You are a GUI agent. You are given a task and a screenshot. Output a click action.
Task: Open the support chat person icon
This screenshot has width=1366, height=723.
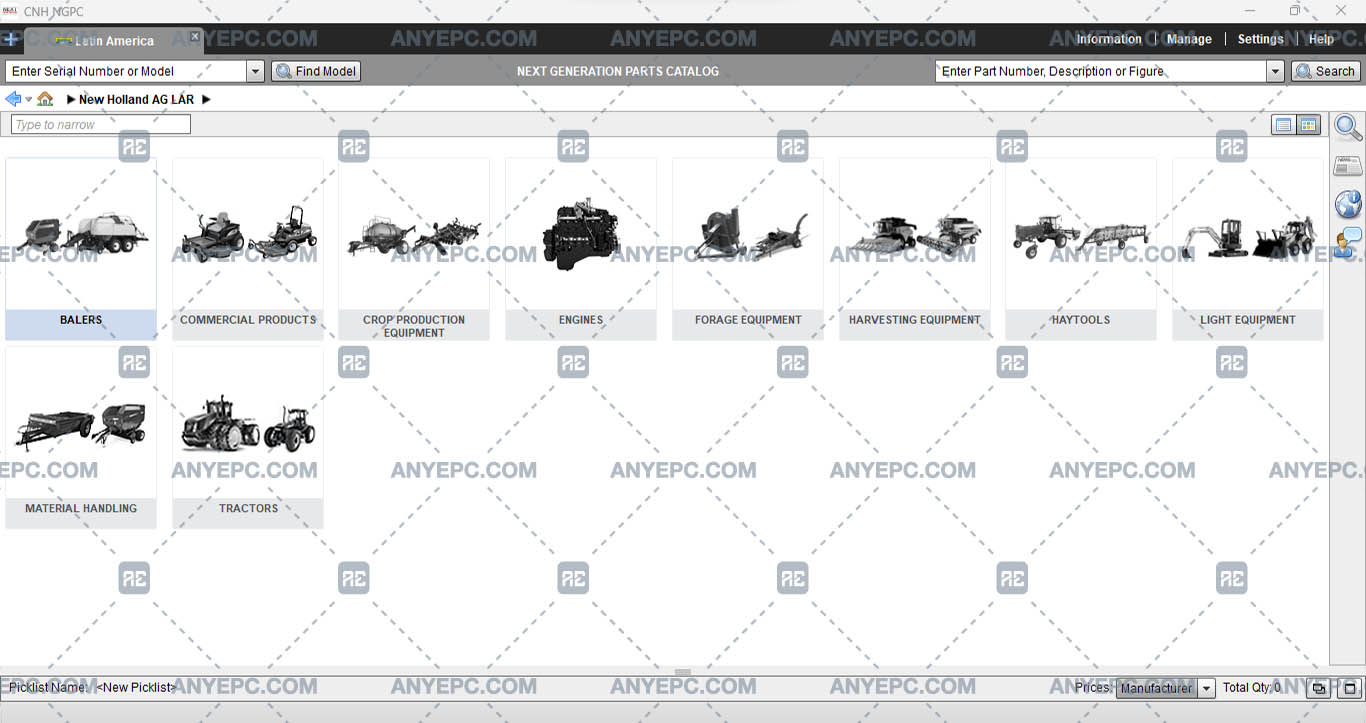pyautogui.click(x=1348, y=243)
